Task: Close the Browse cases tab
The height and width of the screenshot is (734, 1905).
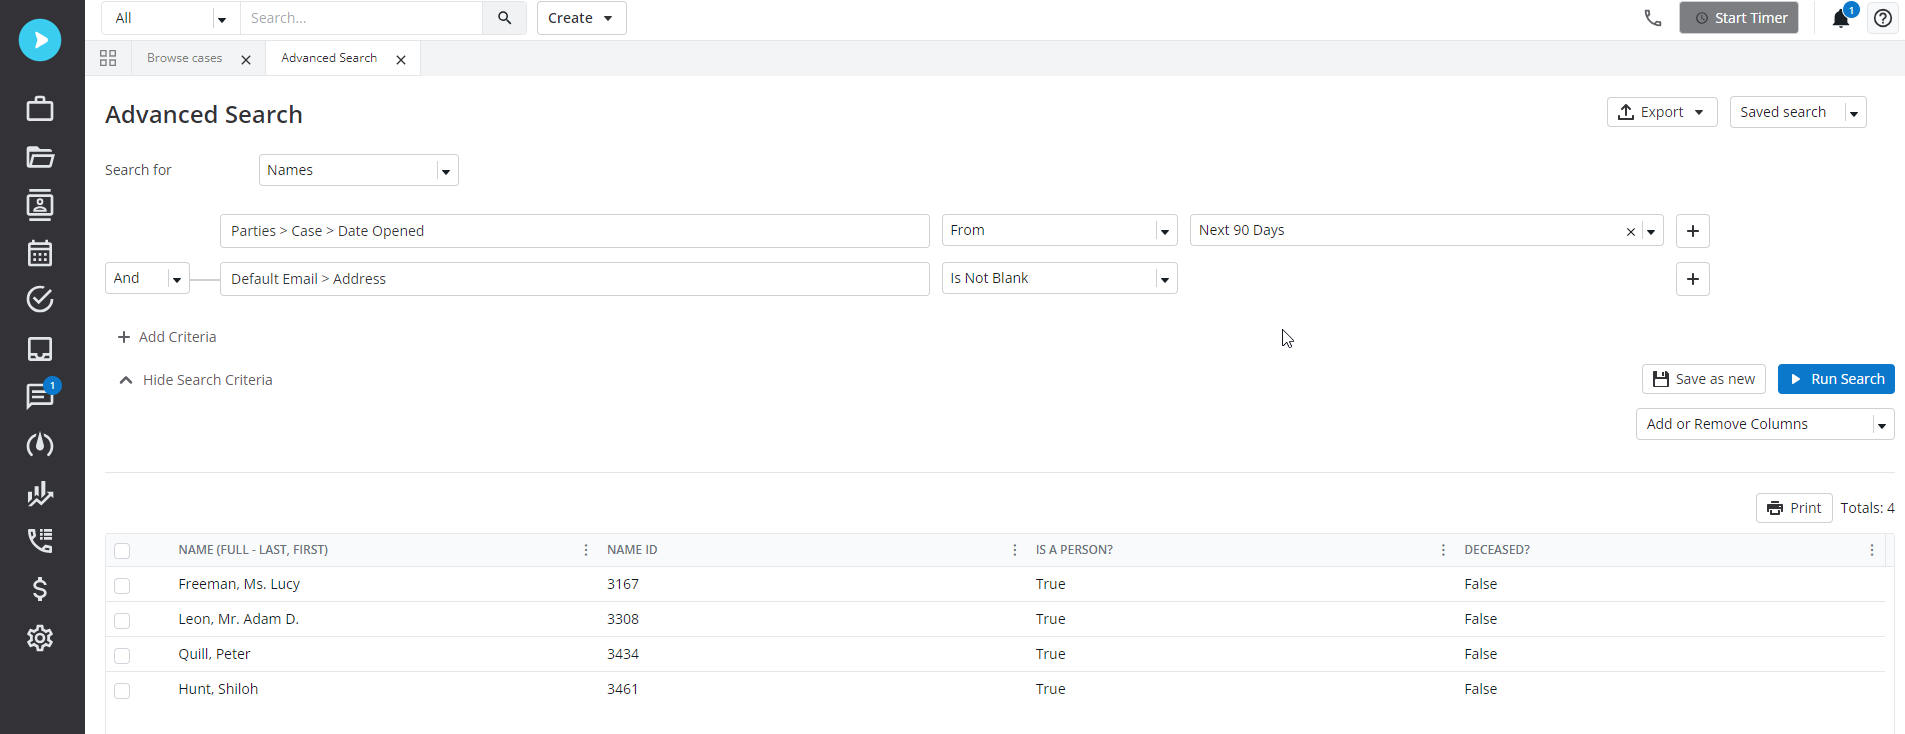Action: coord(246,60)
